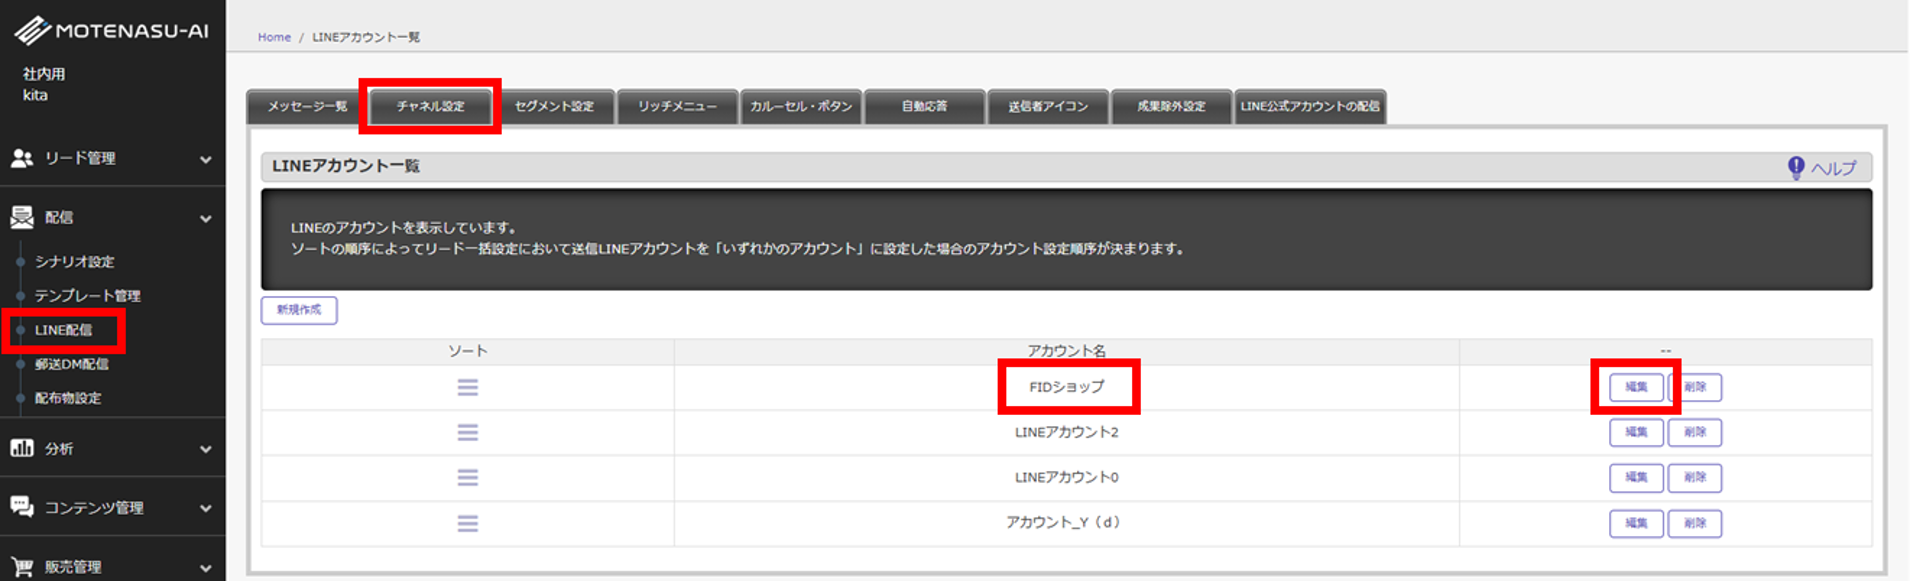Click the リード管理 people icon
1910x581 pixels.
coord(22,158)
